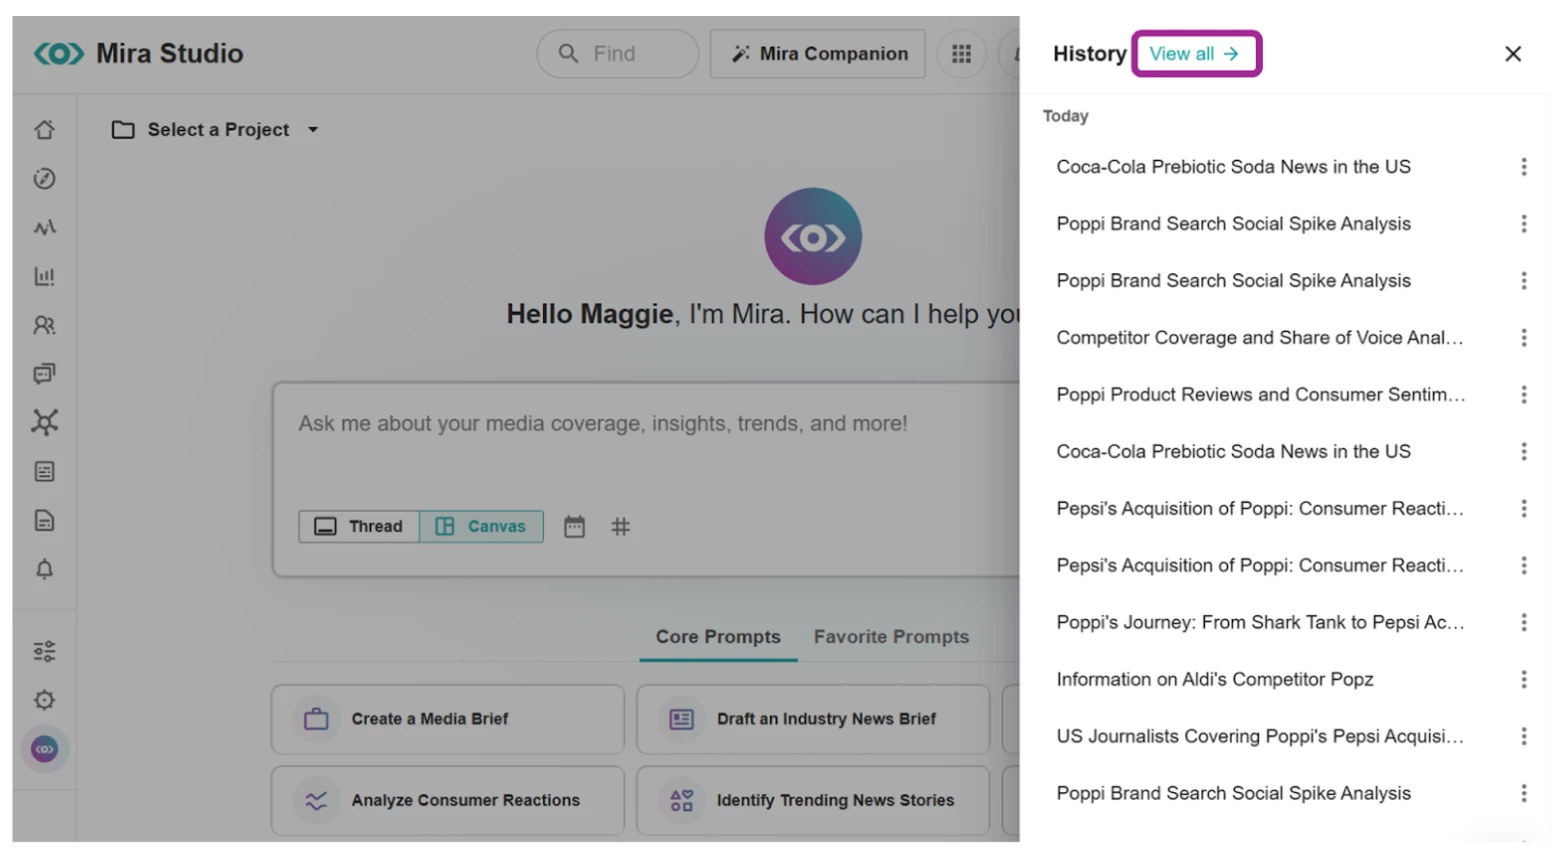Open options for Poppi Product Reviews item
1556x858 pixels.
pos(1524,395)
